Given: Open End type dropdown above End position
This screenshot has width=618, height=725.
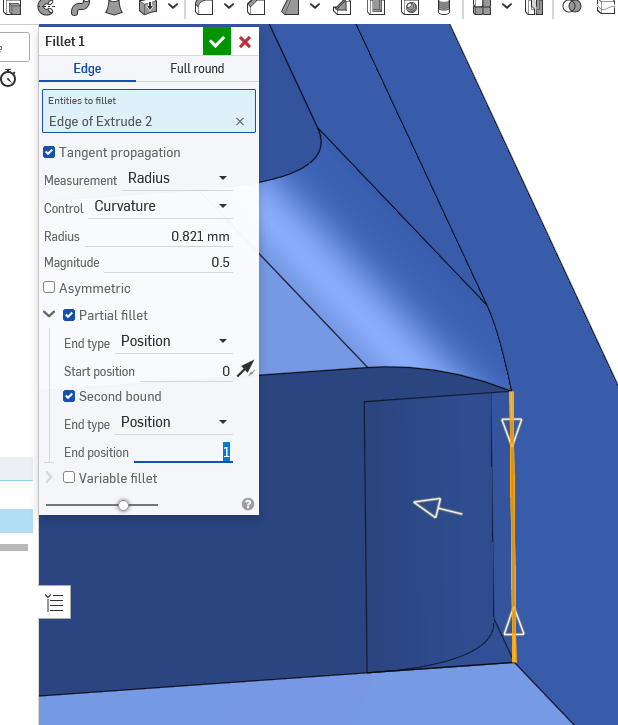Looking at the screenshot, I should (x=174, y=423).
